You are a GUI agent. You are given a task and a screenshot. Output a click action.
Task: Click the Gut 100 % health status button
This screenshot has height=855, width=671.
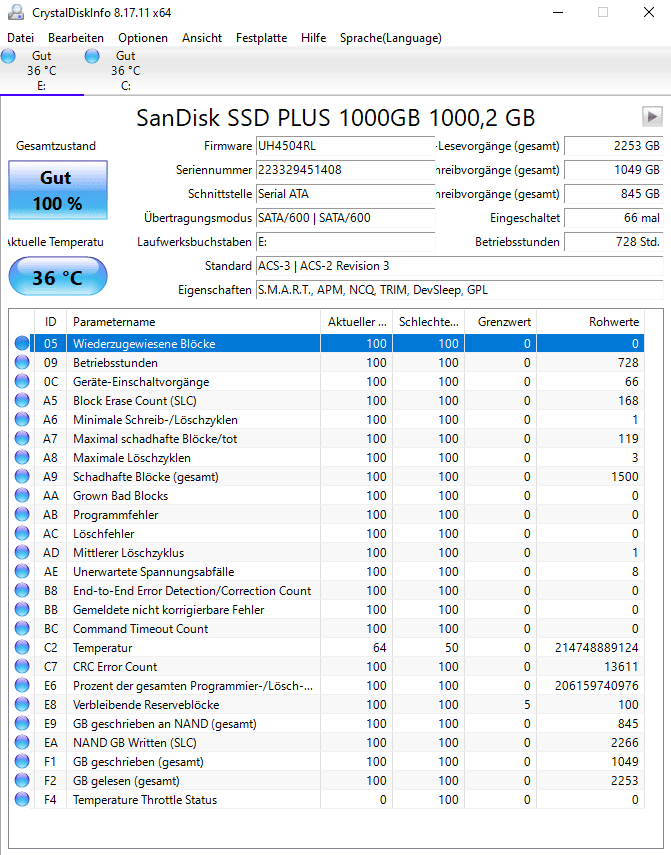[58, 190]
